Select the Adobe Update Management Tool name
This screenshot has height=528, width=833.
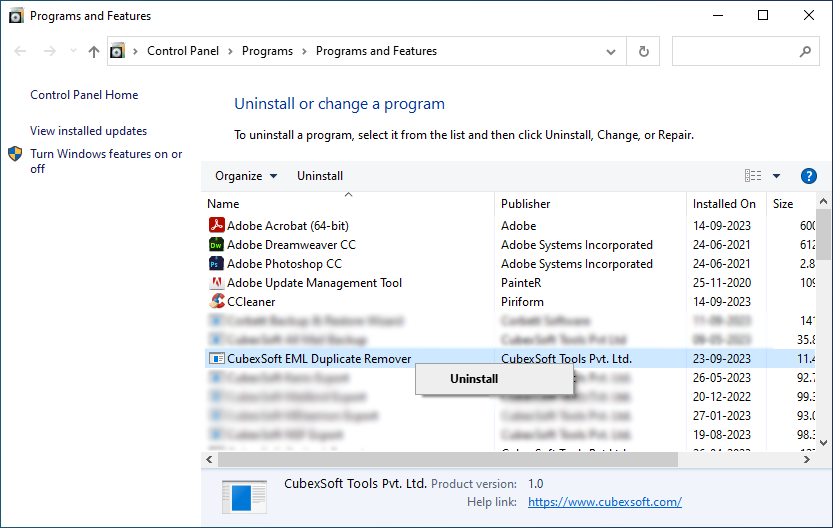click(314, 283)
